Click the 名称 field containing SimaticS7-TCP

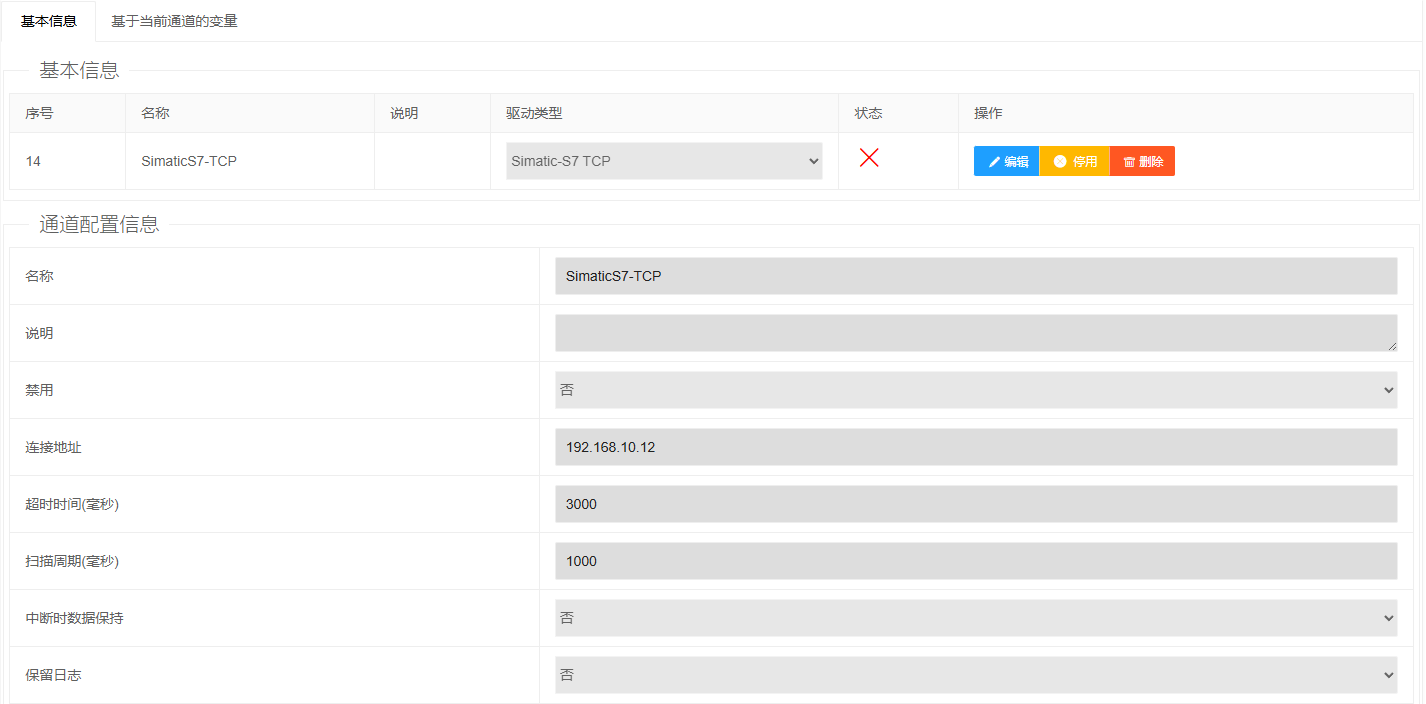[x=975, y=276]
